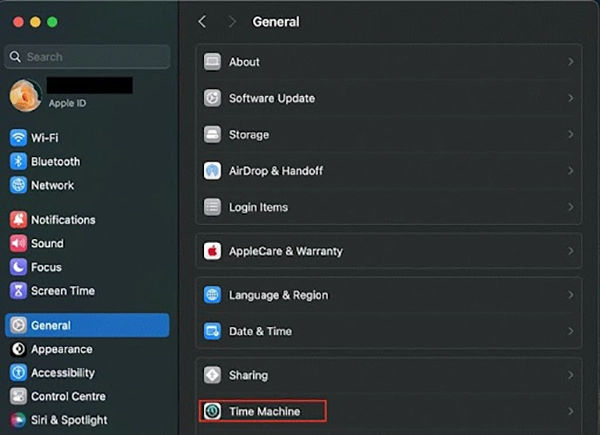Click the AppleCare & Warranty apple icon
Viewport: 600px width, 435px height.
(212, 251)
